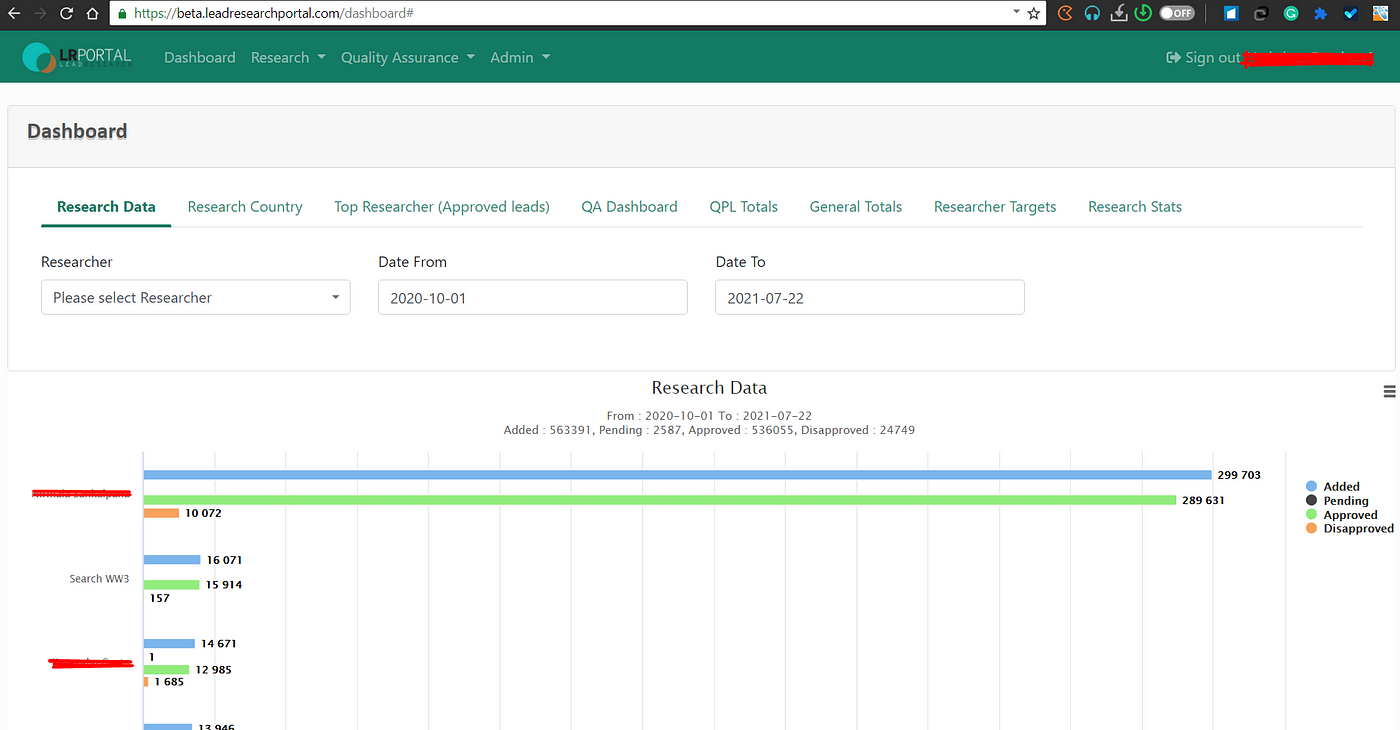Bookmark the page with the star icon
The image size is (1400, 730).
point(1034,13)
